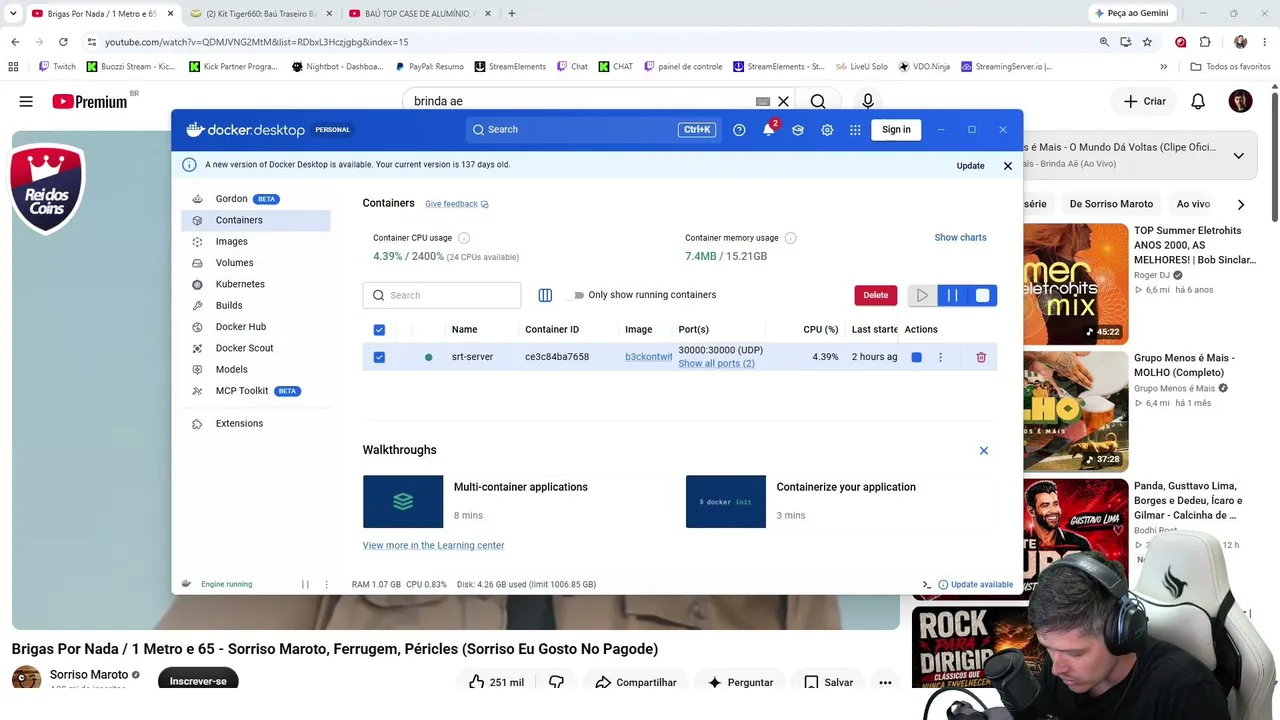The image size is (1280, 720).
Task: Open the Chrome tab search dropdown
Action: click(x=13, y=14)
